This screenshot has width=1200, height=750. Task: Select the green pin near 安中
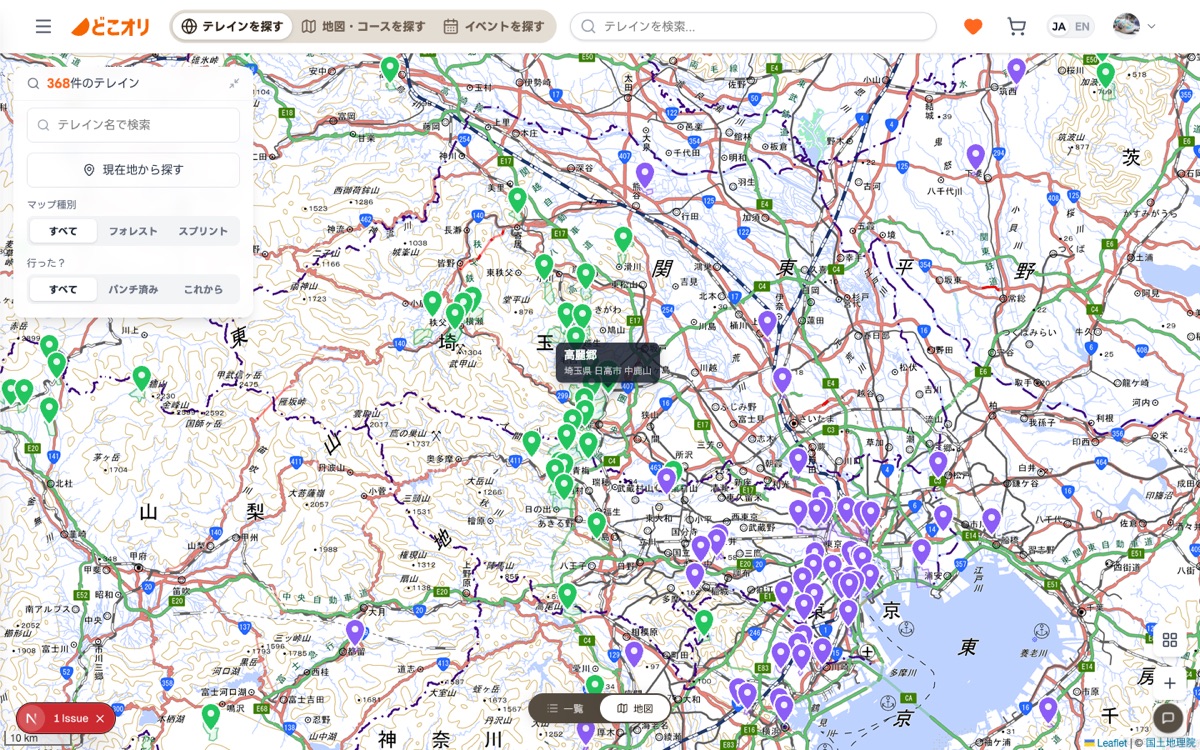coord(390,69)
